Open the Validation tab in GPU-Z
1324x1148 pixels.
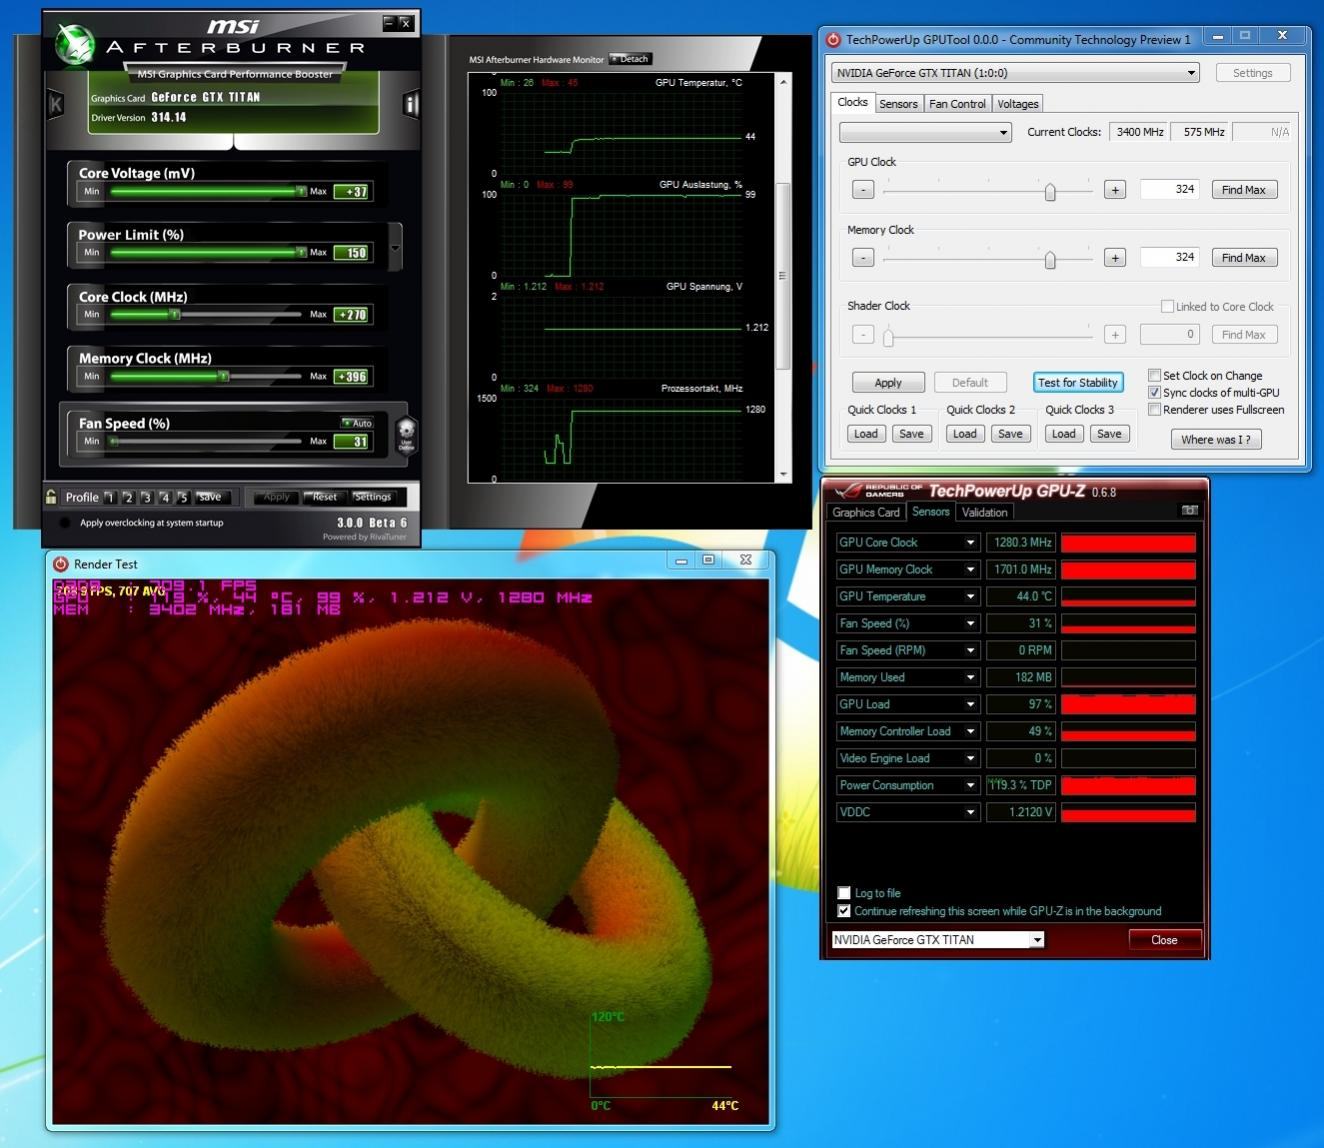[984, 512]
